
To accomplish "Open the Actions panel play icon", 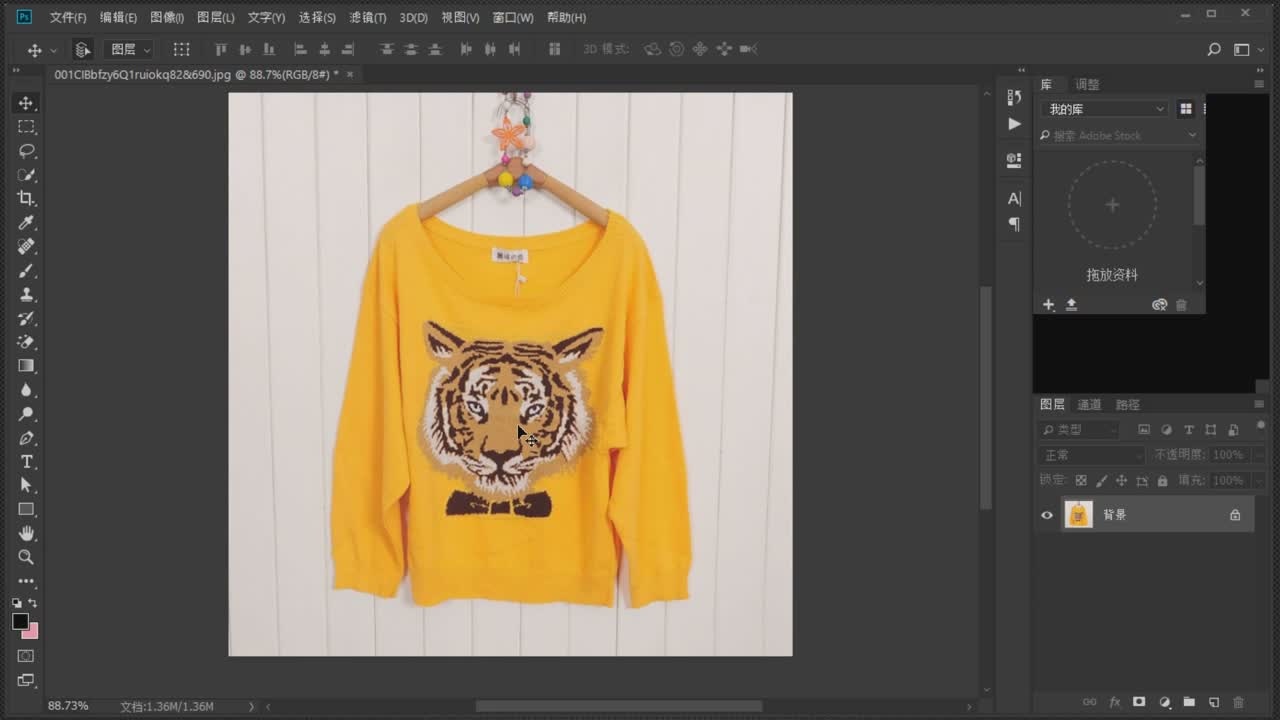I will coord(1014,124).
